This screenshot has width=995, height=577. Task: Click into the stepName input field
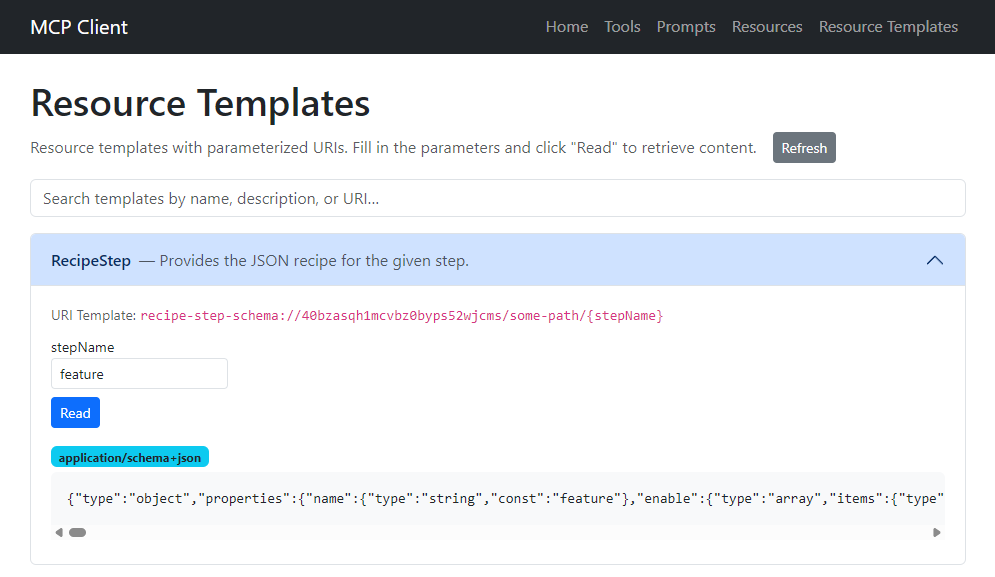(x=140, y=374)
